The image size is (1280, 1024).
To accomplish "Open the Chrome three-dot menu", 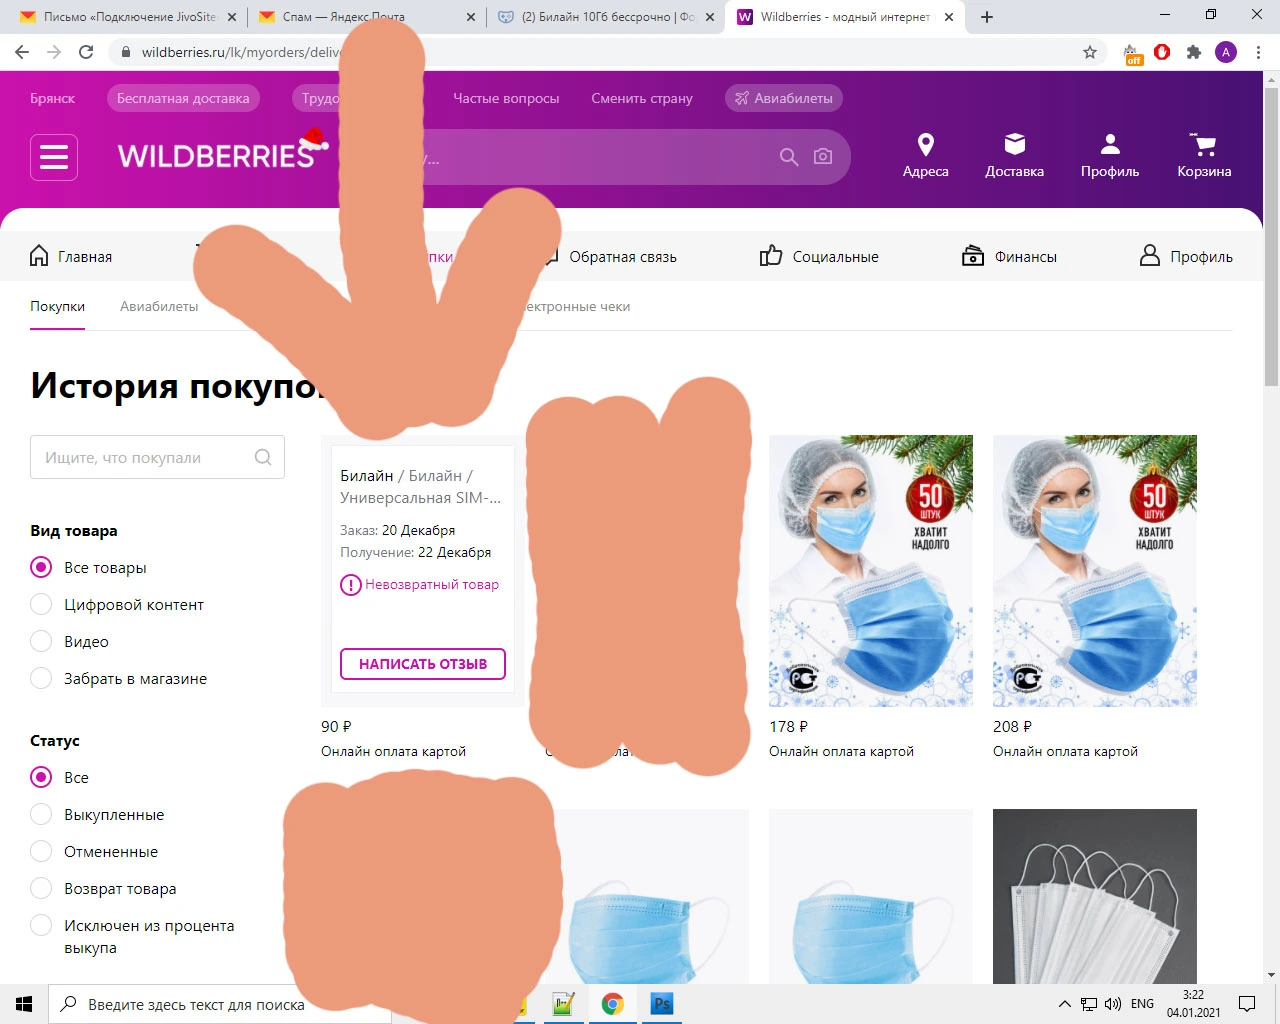I will coord(1259,52).
